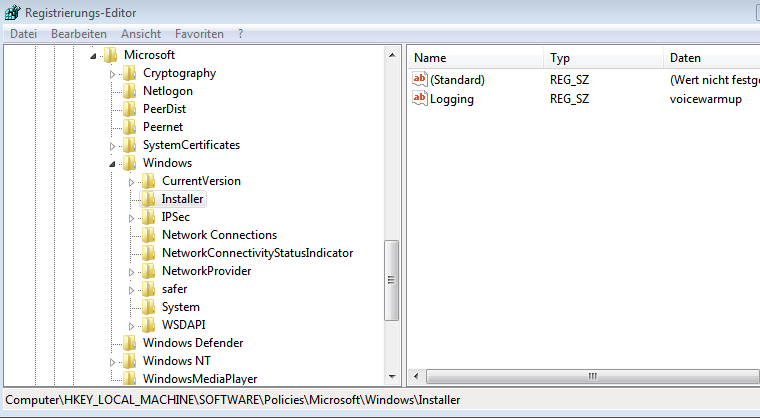Select the PeerDist key label
This screenshot has height=419, width=760.
point(164,109)
